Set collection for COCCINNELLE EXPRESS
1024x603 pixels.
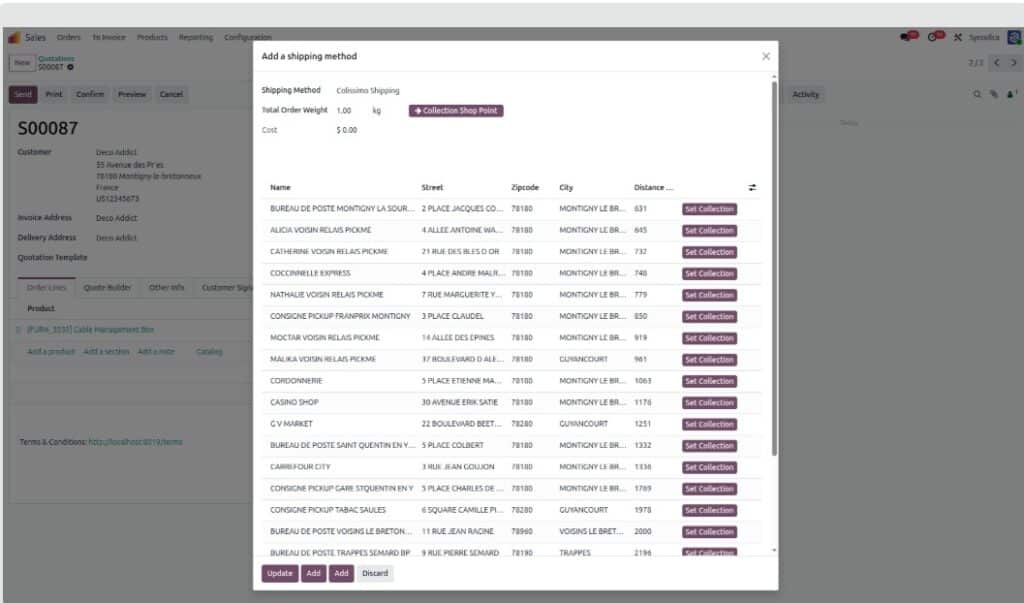[x=709, y=273]
